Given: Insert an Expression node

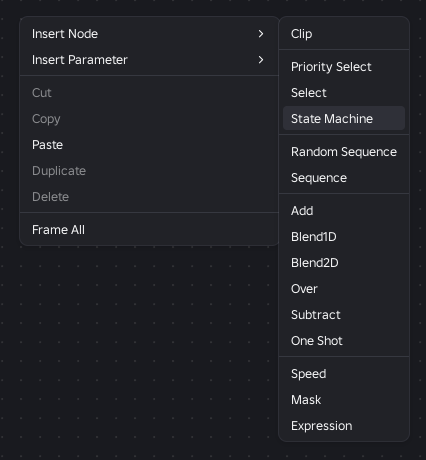Looking at the screenshot, I should [x=344, y=426].
